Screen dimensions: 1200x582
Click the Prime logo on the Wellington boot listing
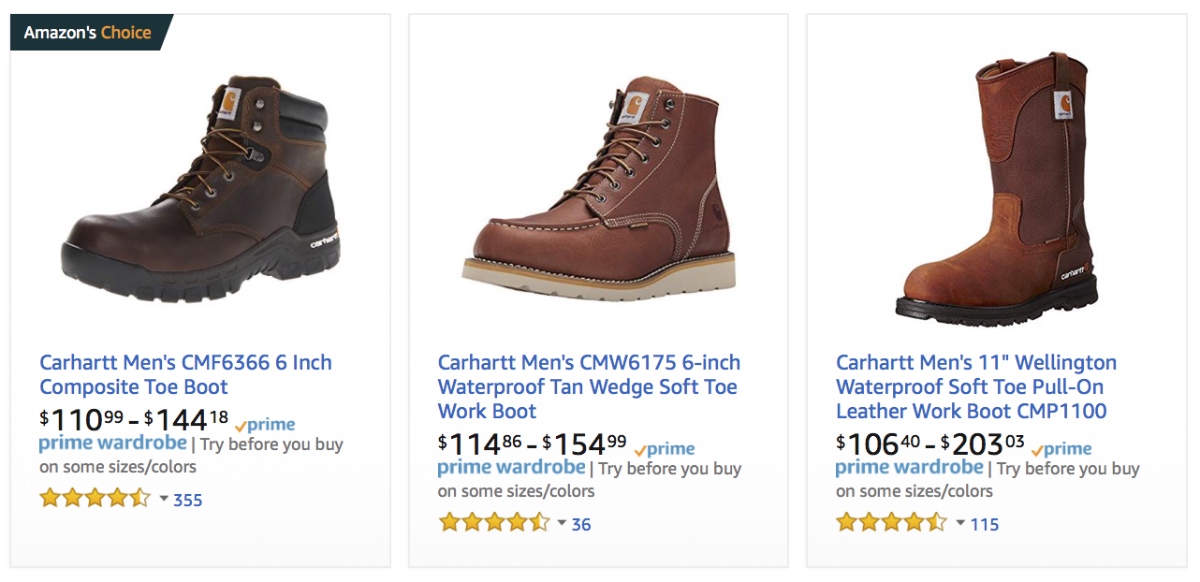[x=1062, y=449]
